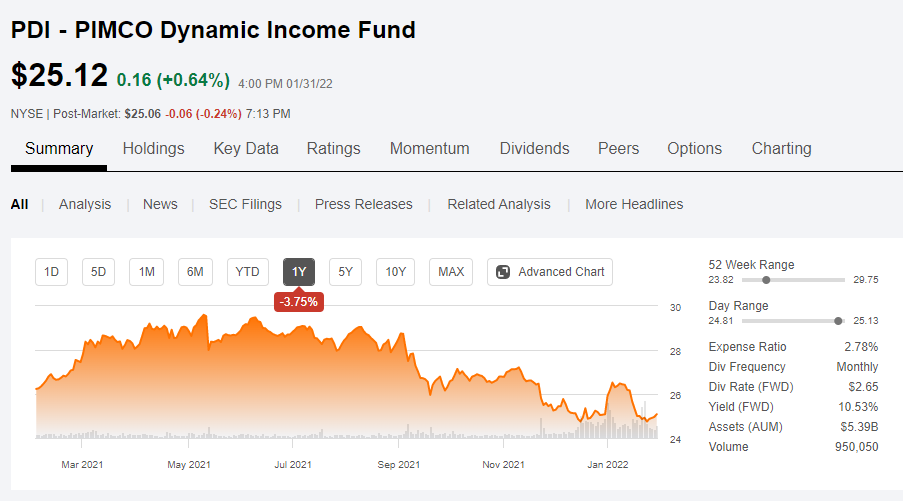
Task: Click the Volume value 950,050
Action: click(x=857, y=447)
